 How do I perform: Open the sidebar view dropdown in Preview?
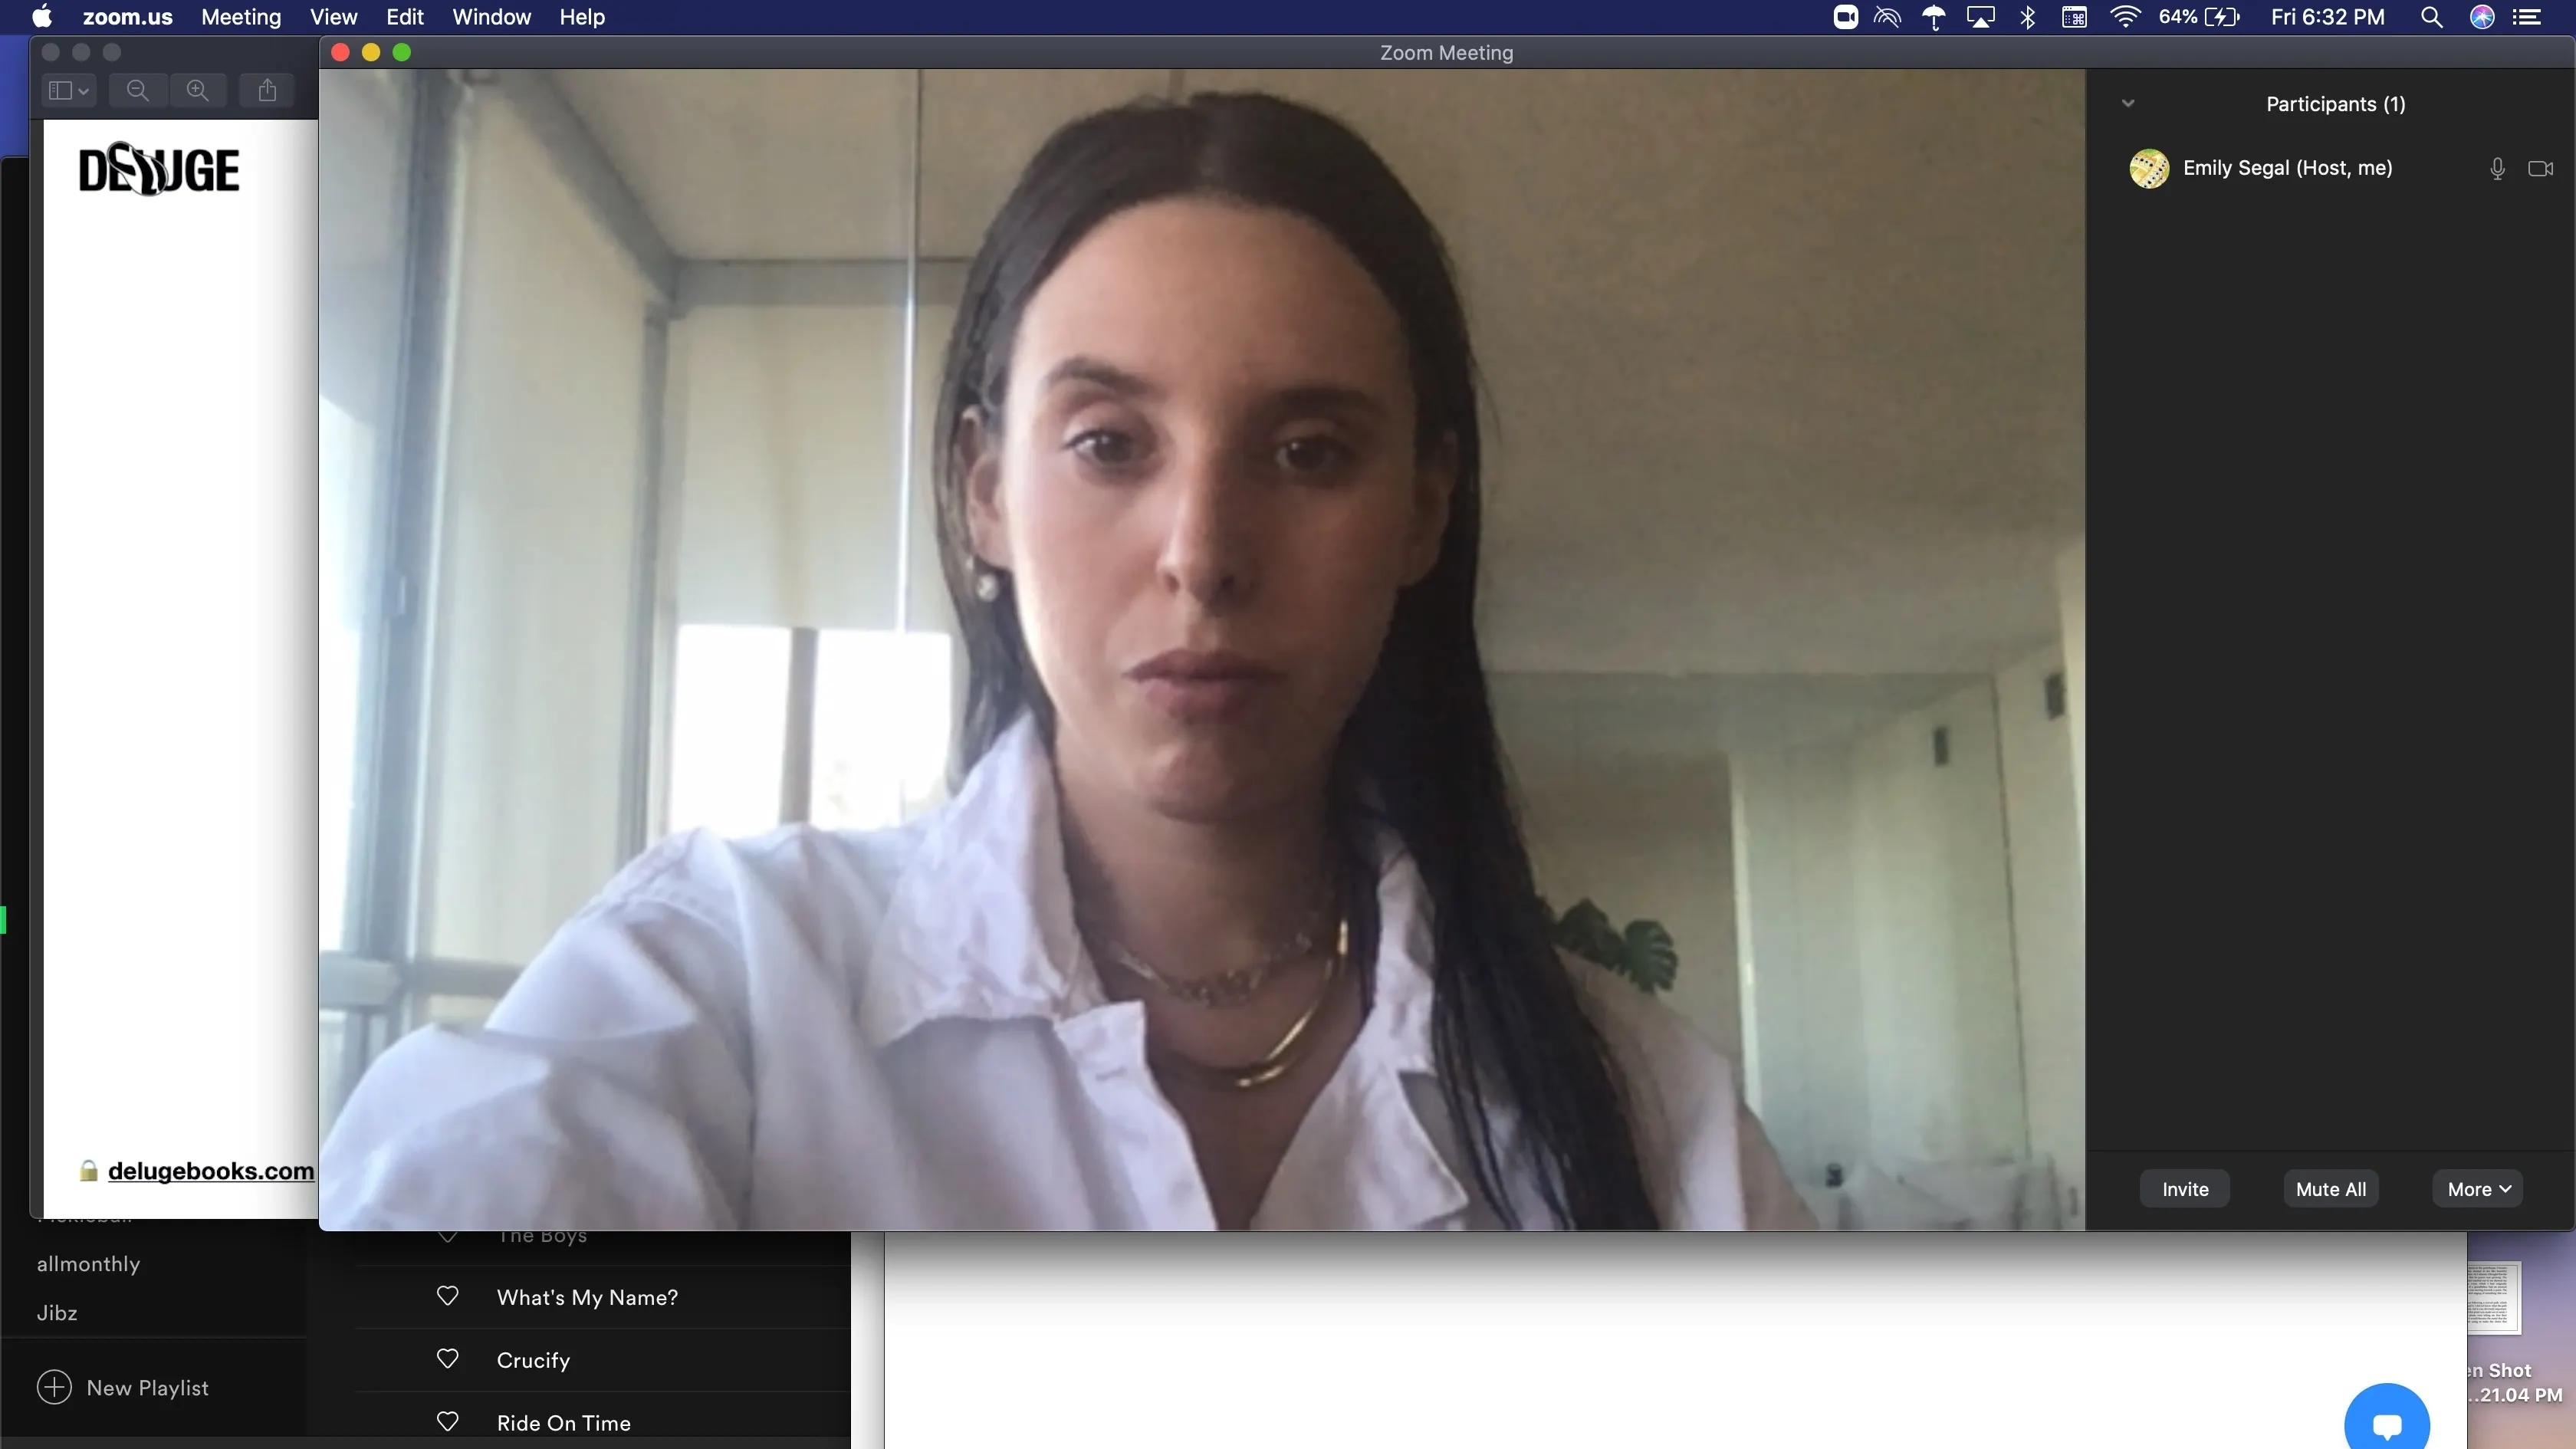pos(66,90)
